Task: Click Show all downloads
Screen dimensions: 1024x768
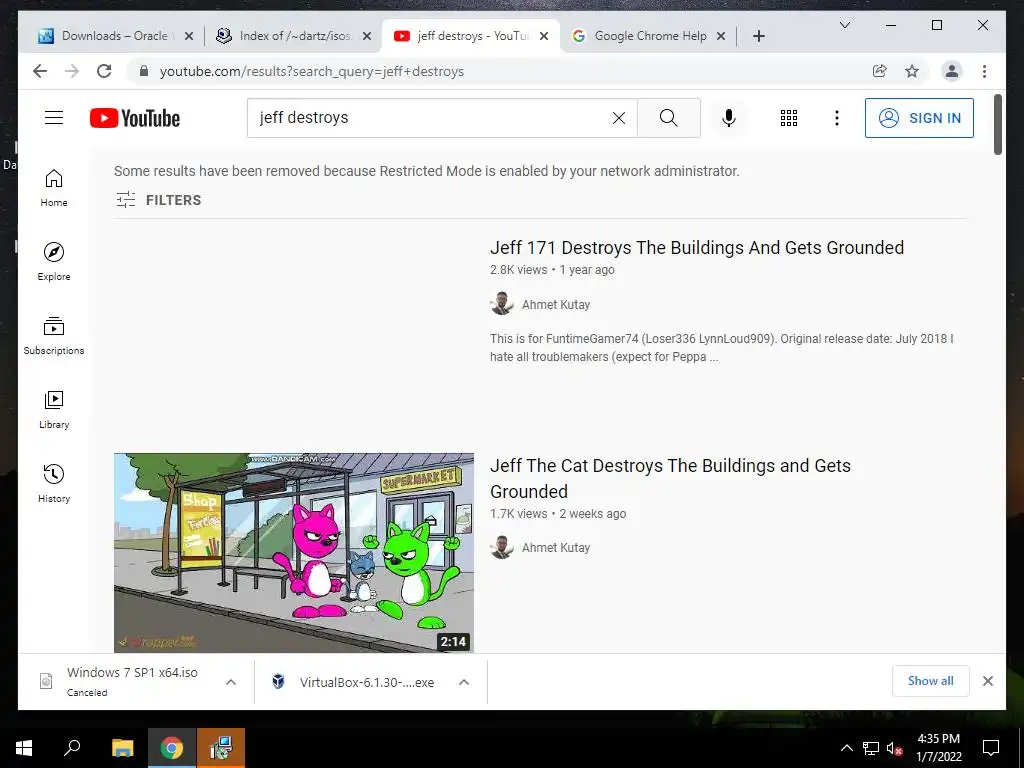Action: pos(931,680)
